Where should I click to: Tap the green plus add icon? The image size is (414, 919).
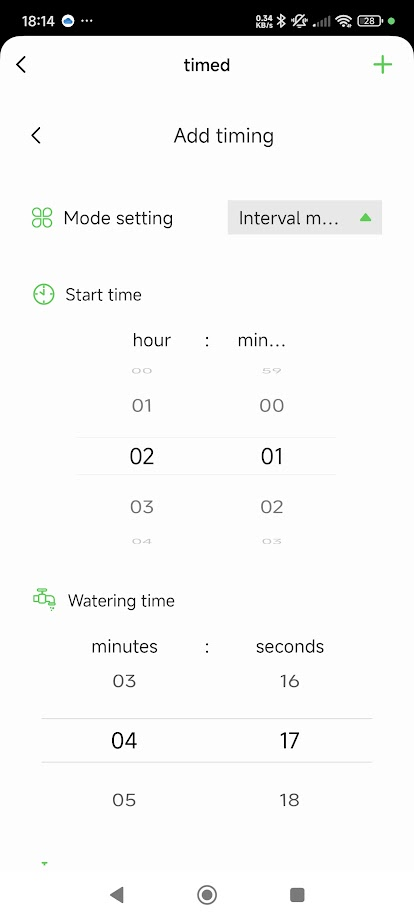(382, 64)
